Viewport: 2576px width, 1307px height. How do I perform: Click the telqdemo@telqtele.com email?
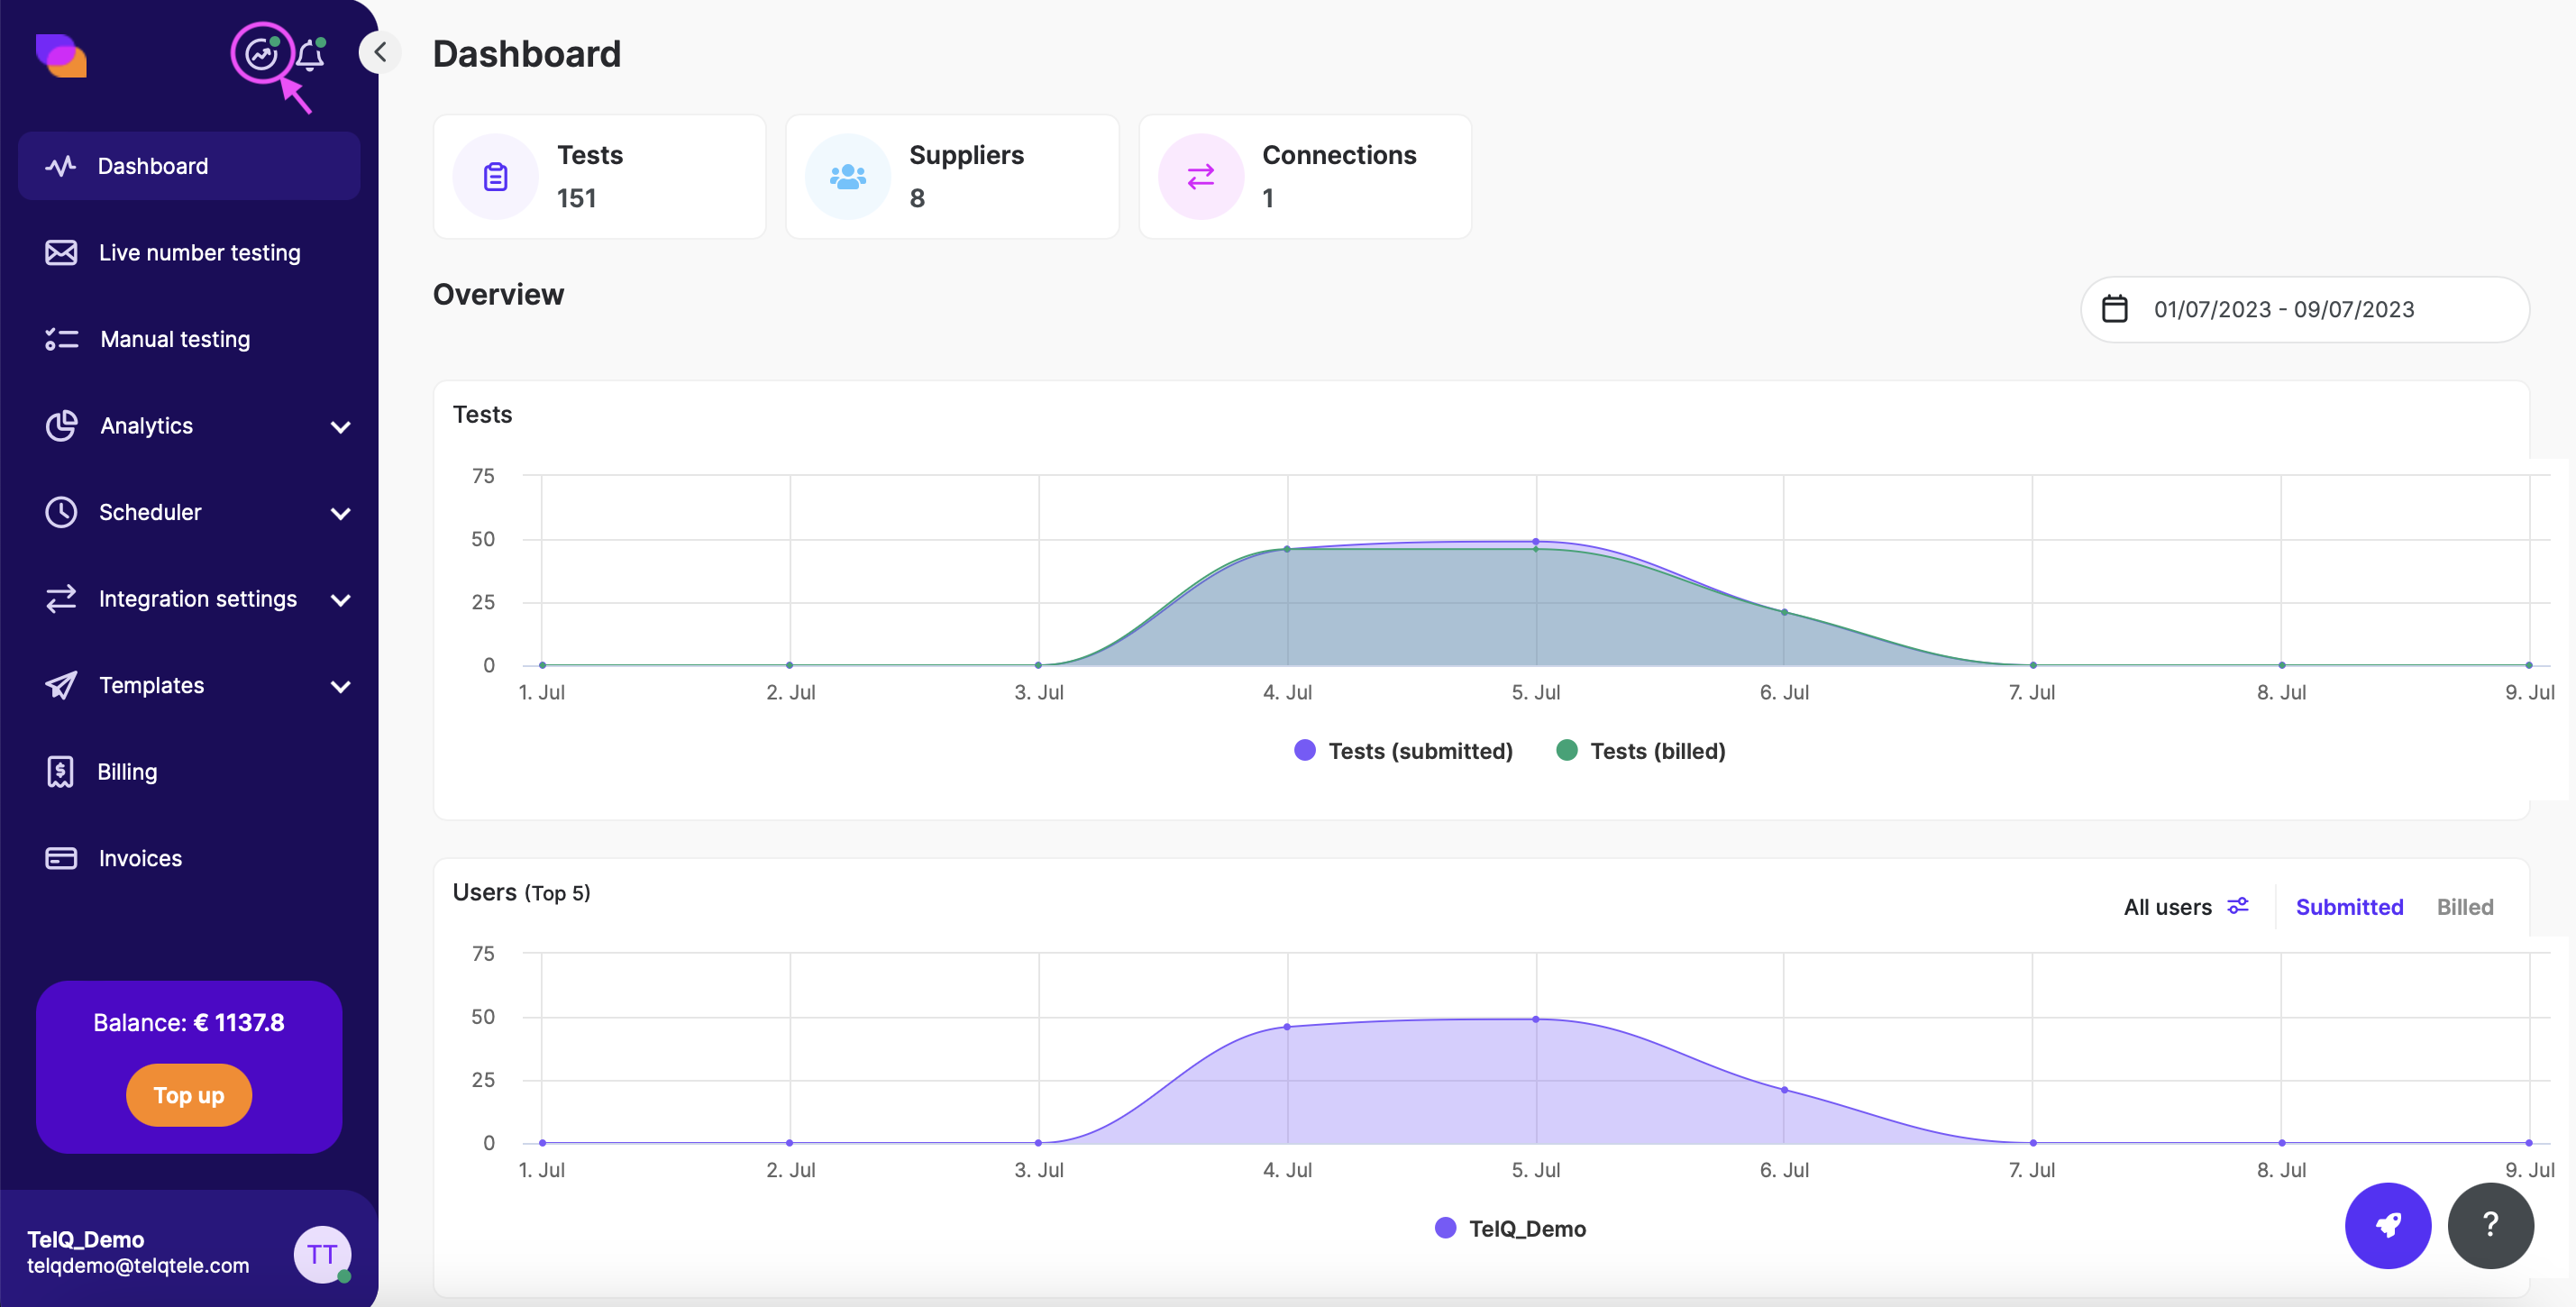point(138,1266)
